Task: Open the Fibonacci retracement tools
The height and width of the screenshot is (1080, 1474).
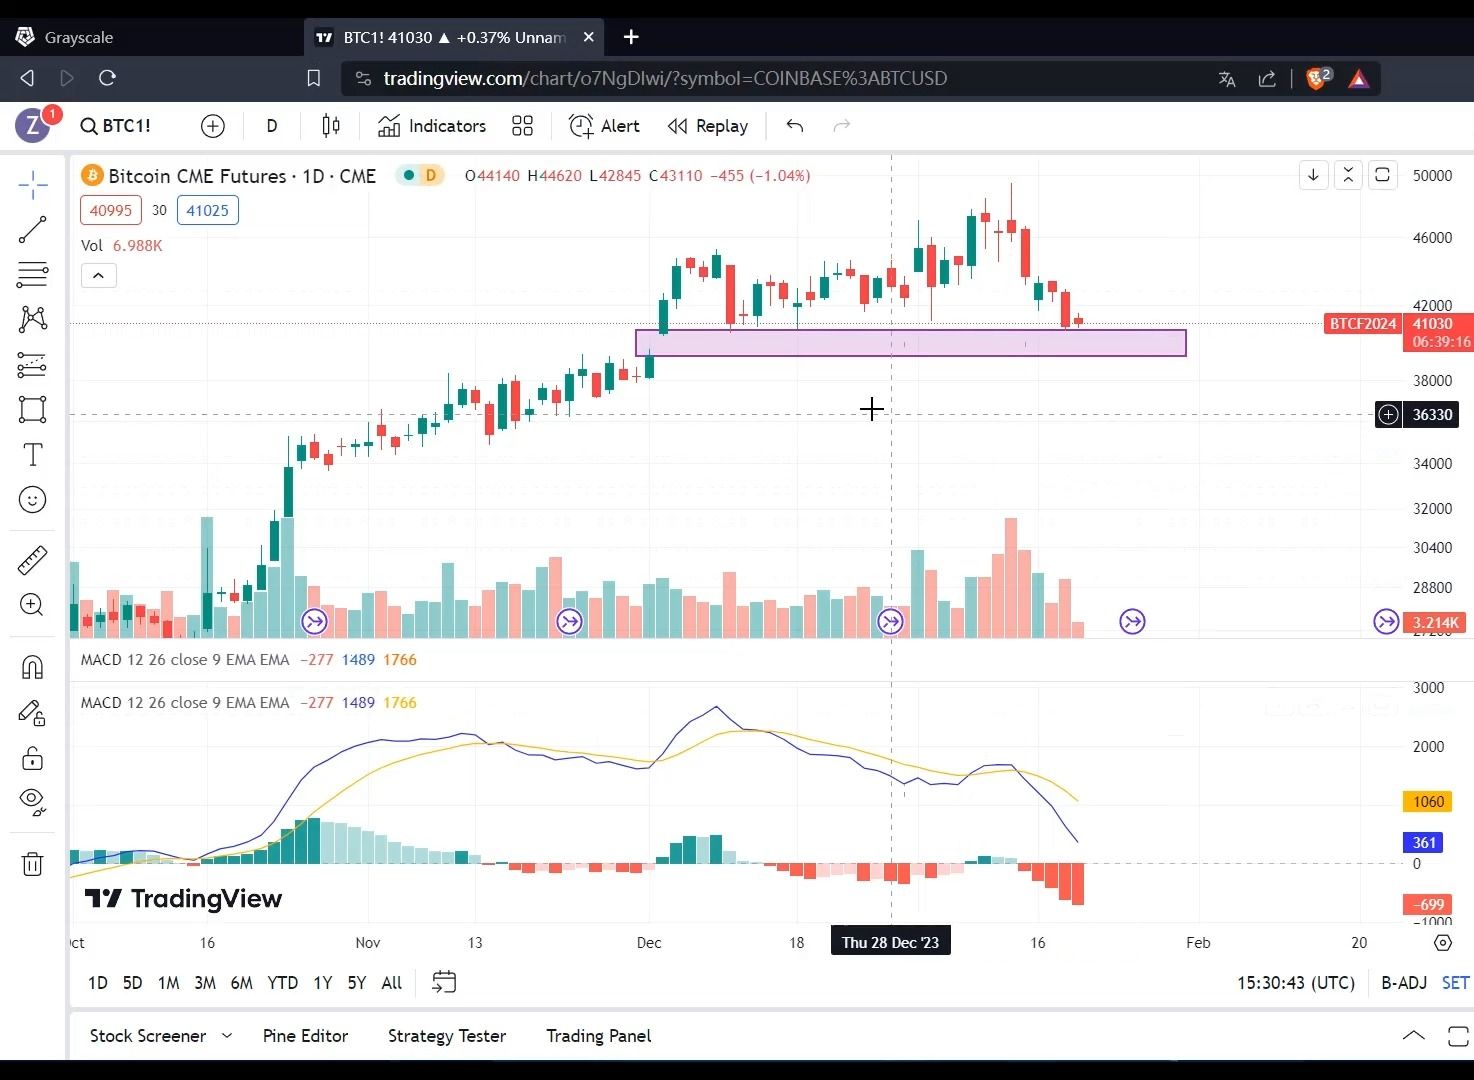Action: (x=32, y=274)
